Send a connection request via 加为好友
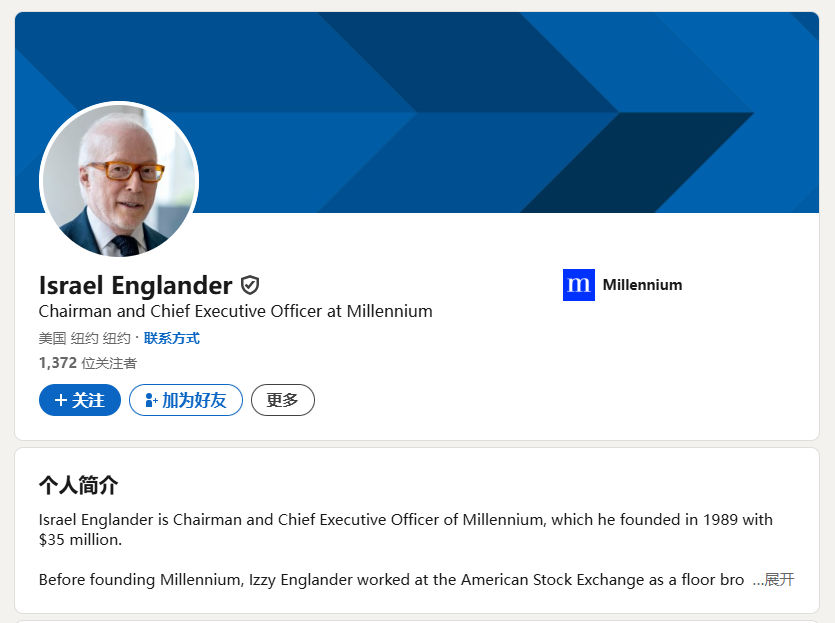Image resolution: width=835 pixels, height=623 pixels. tap(186, 400)
